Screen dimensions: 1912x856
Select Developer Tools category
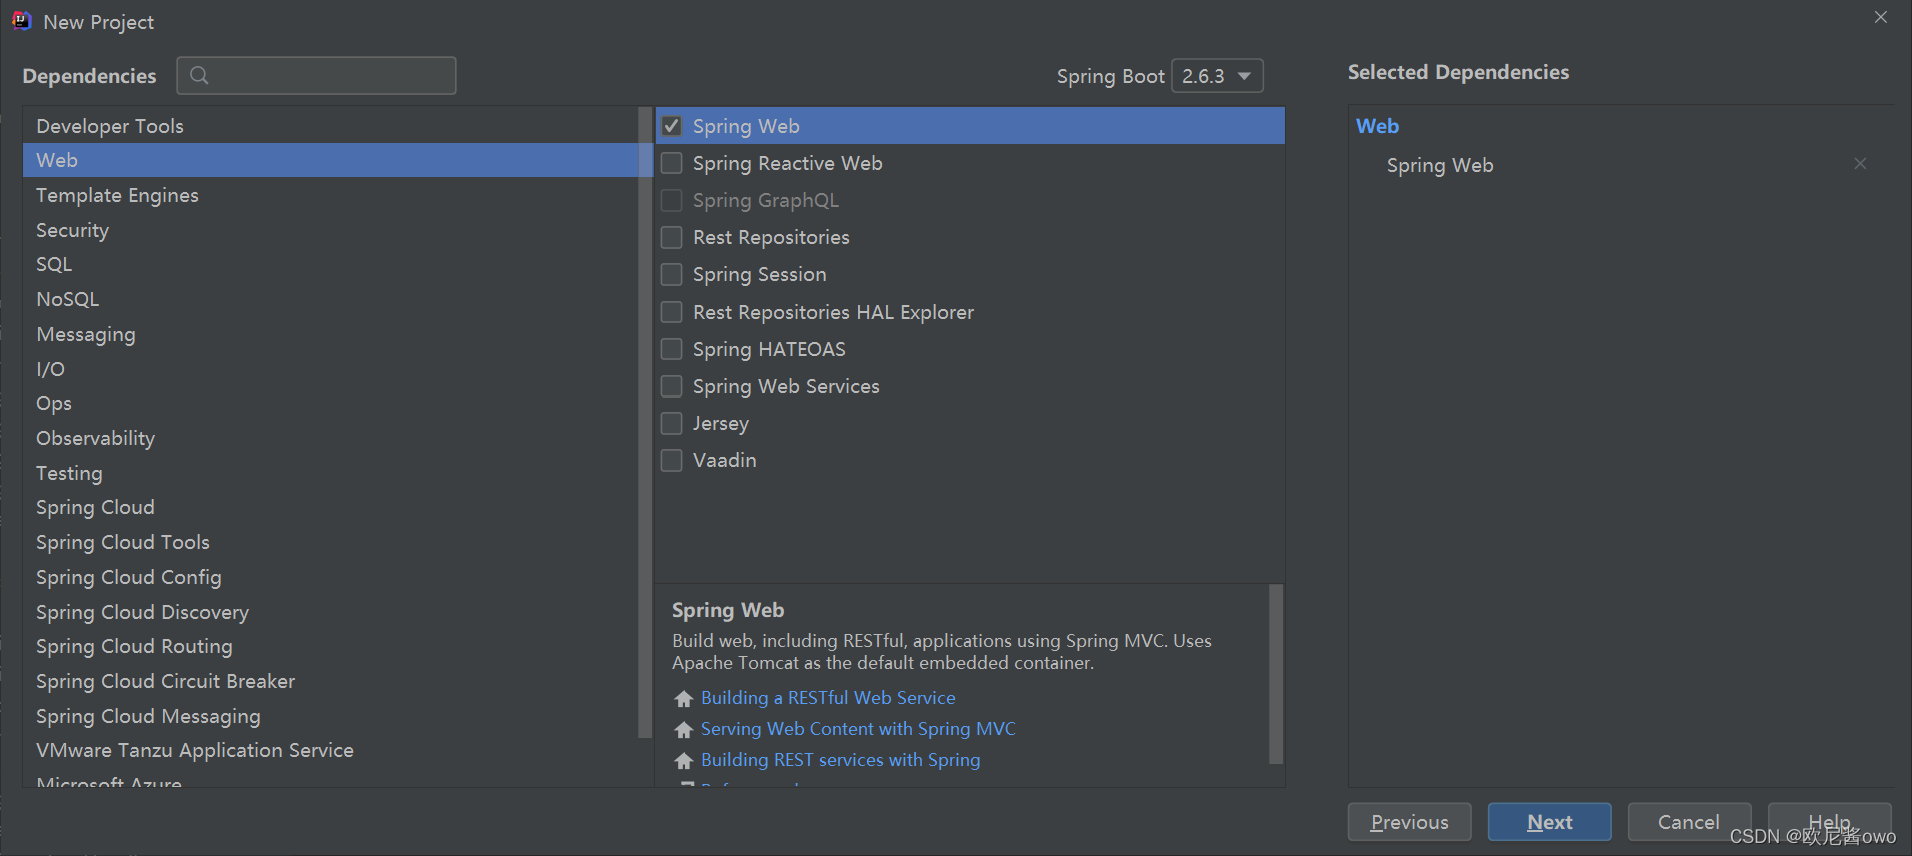(330, 126)
